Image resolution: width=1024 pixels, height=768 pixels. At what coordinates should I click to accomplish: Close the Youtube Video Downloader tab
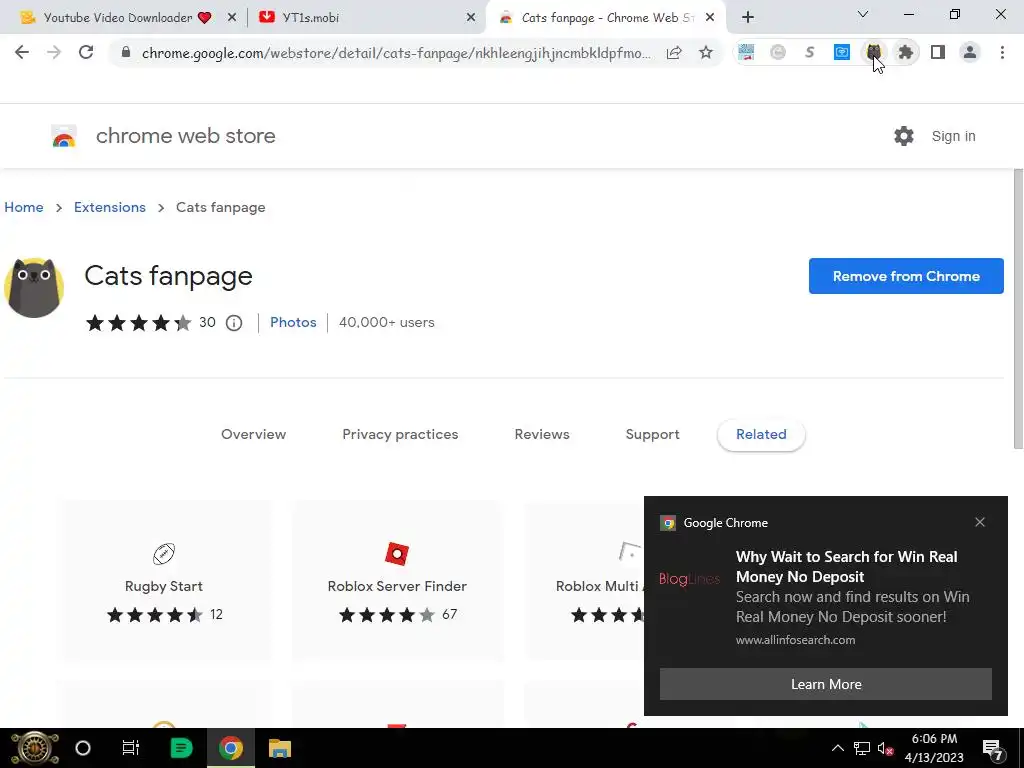[232, 18]
